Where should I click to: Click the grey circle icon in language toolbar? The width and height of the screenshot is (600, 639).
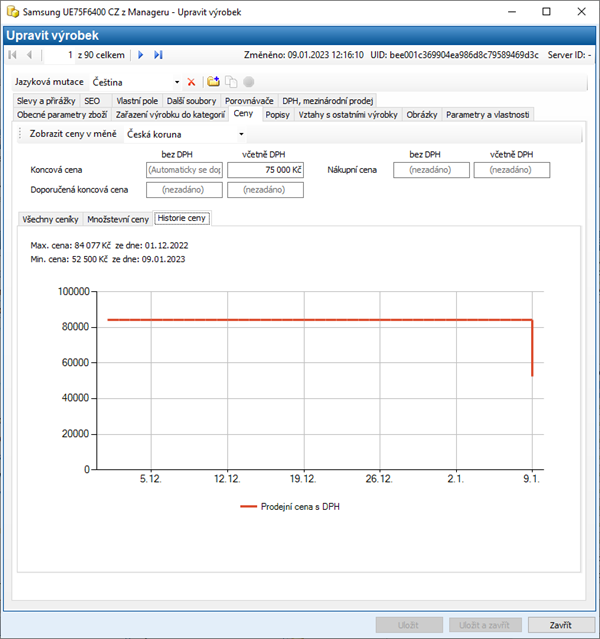click(x=248, y=81)
